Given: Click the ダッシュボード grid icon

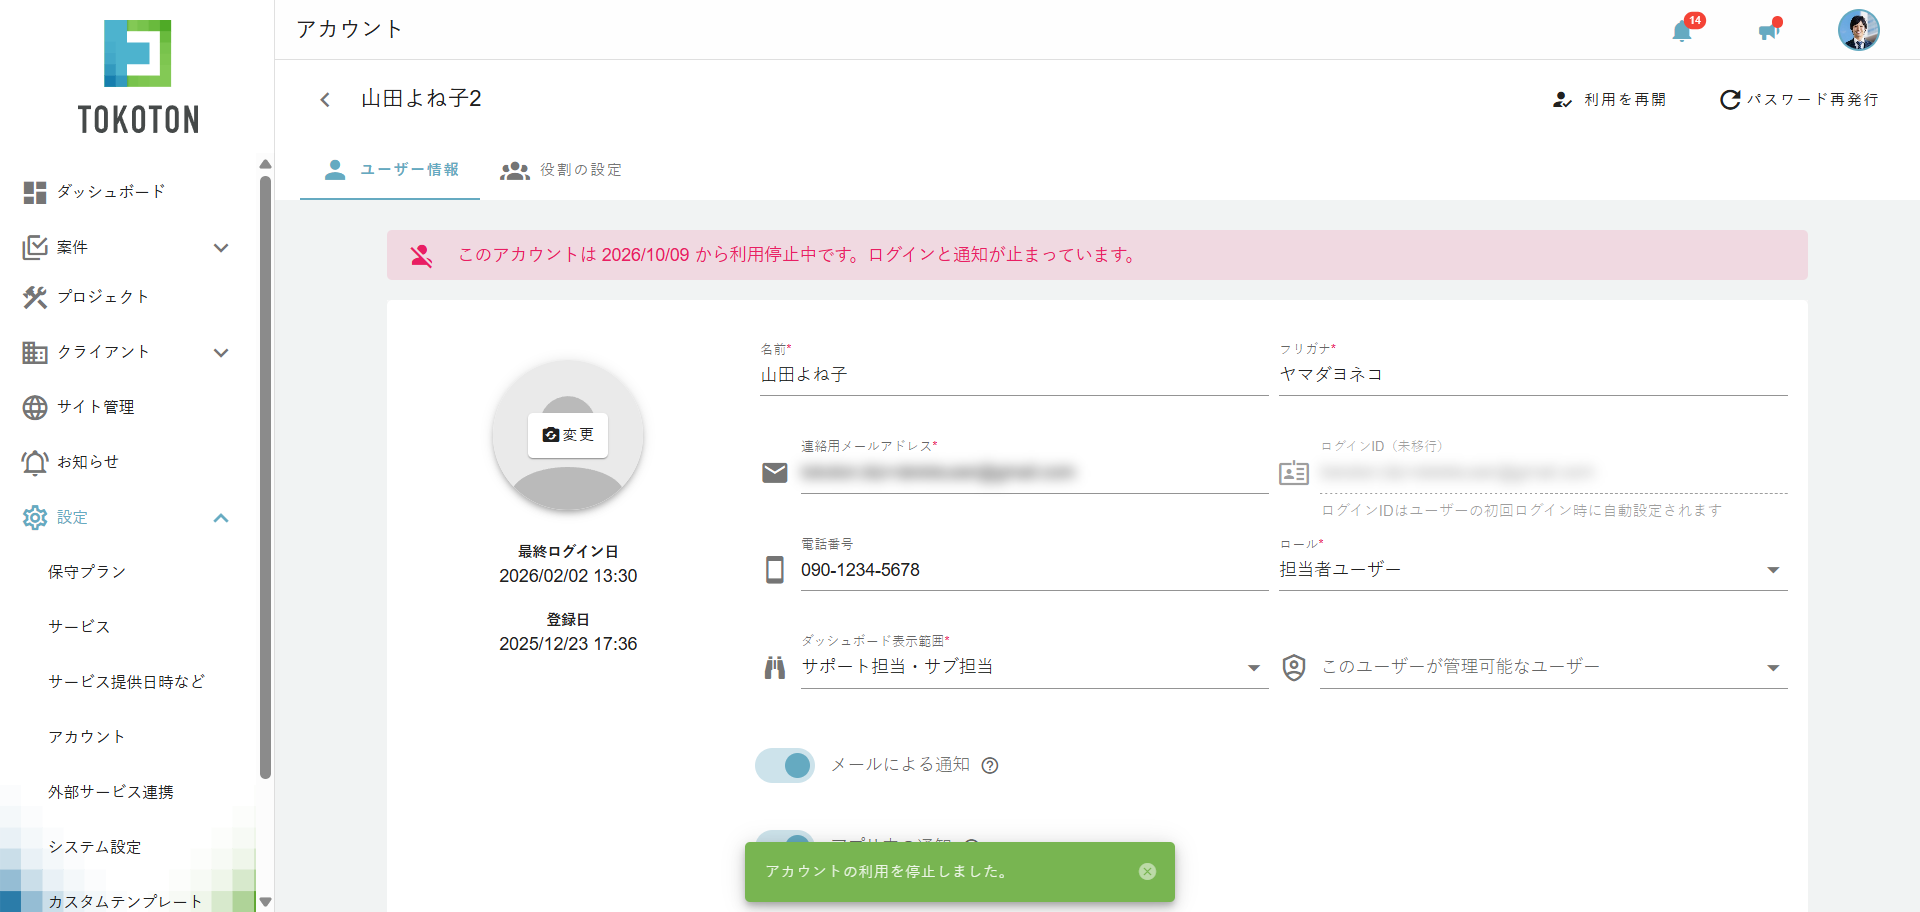Looking at the screenshot, I should point(35,192).
